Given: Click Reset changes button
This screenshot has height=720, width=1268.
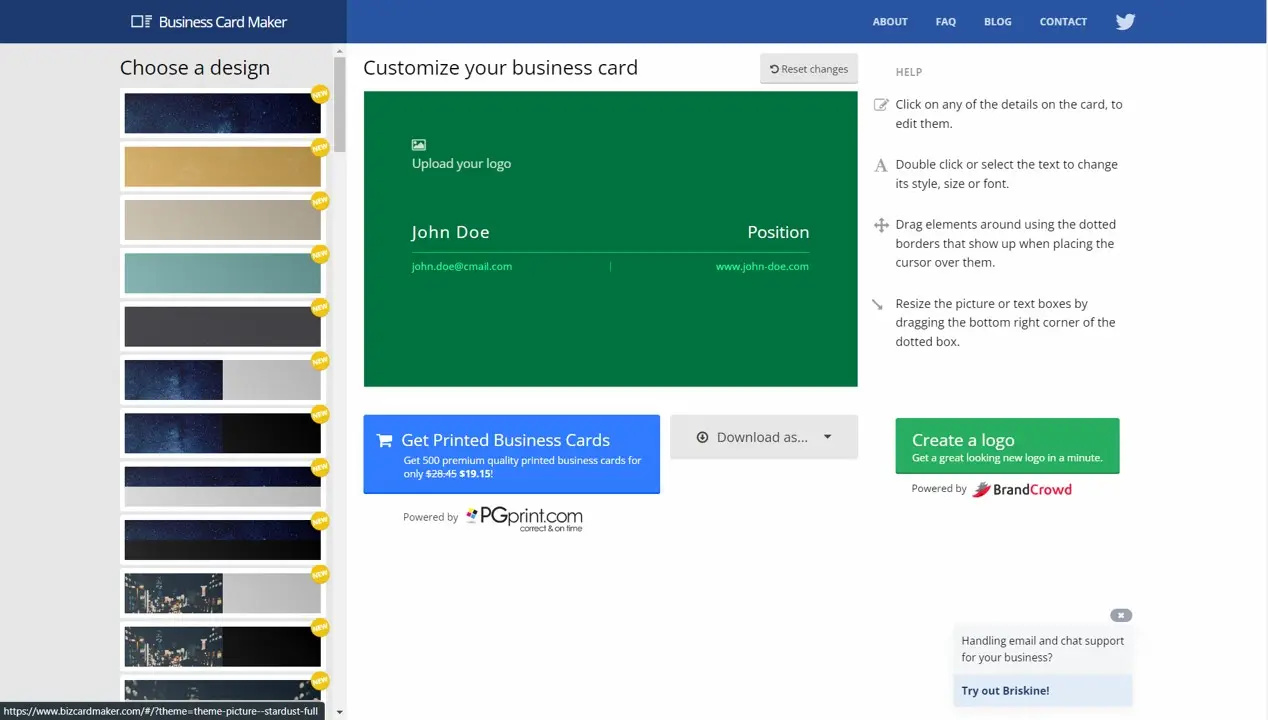Looking at the screenshot, I should click(x=809, y=69).
